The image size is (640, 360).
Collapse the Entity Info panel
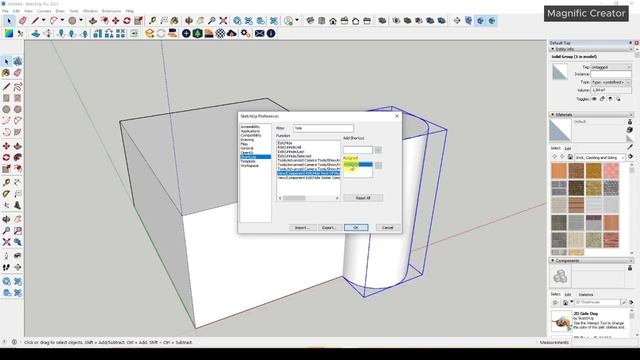point(553,49)
